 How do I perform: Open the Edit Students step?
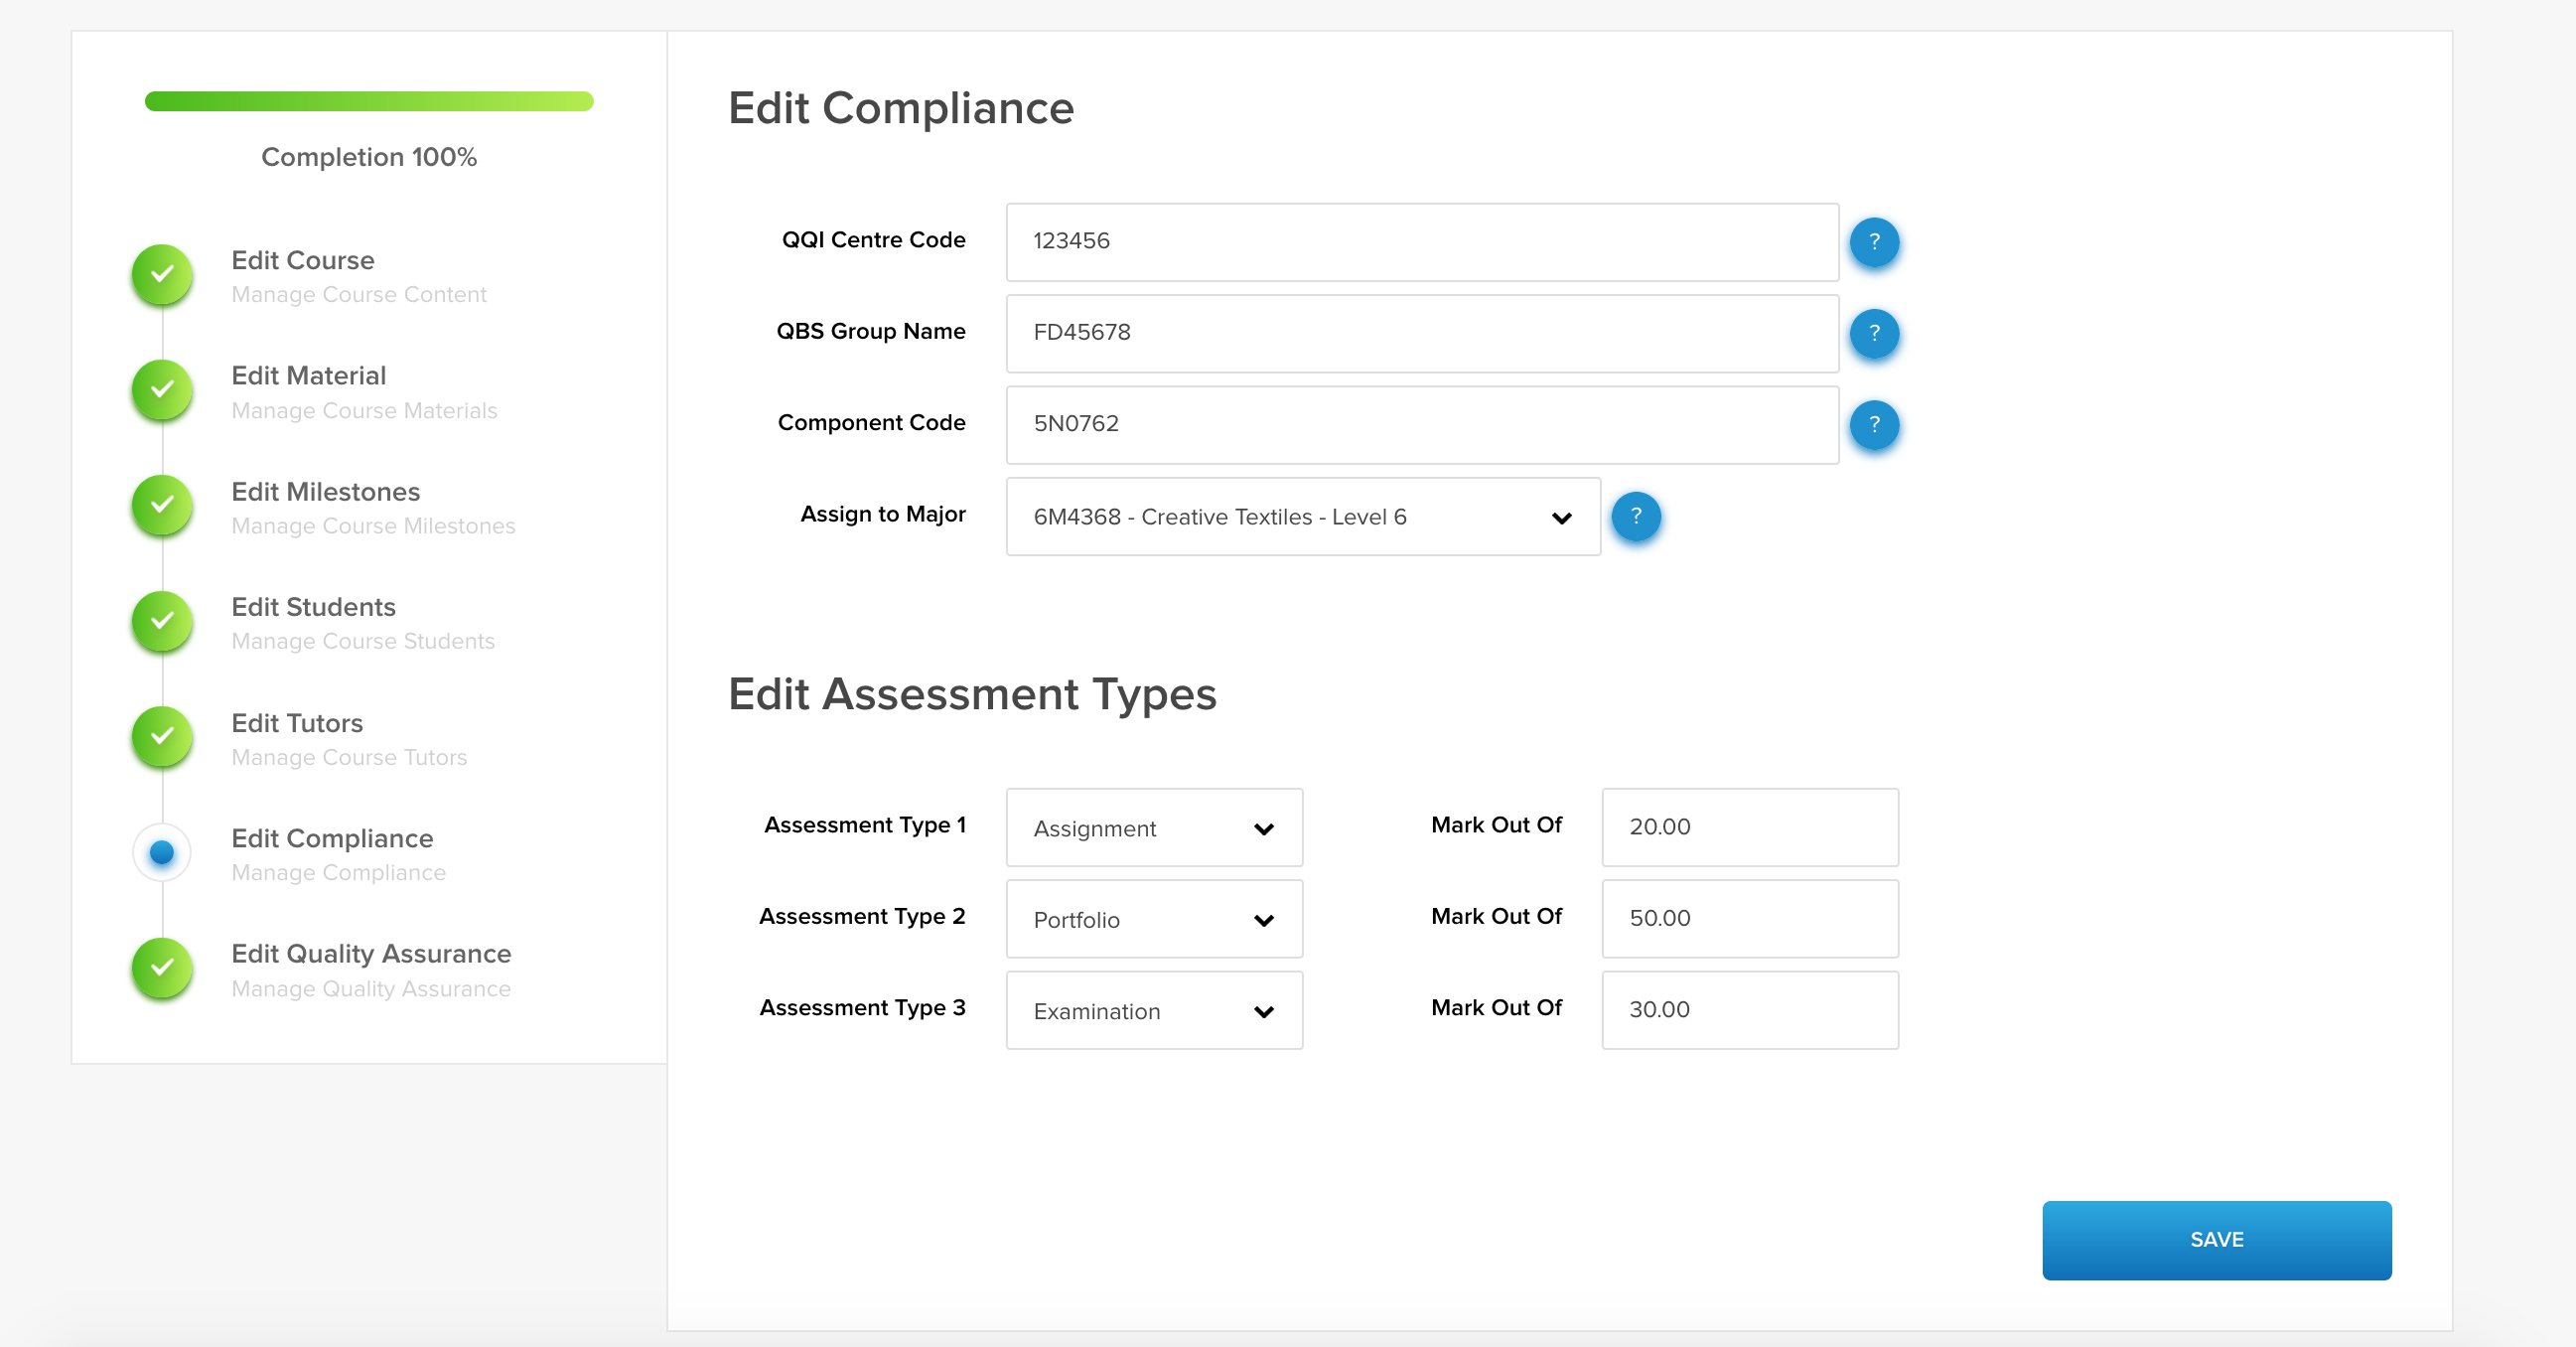pyautogui.click(x=313, y=607)
